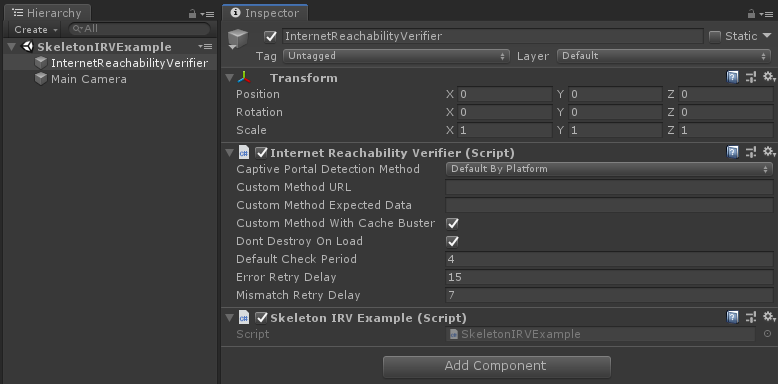778x384 pixels.
Task: Toggle the GameObject active checkbox
Action: pos(270,36)
